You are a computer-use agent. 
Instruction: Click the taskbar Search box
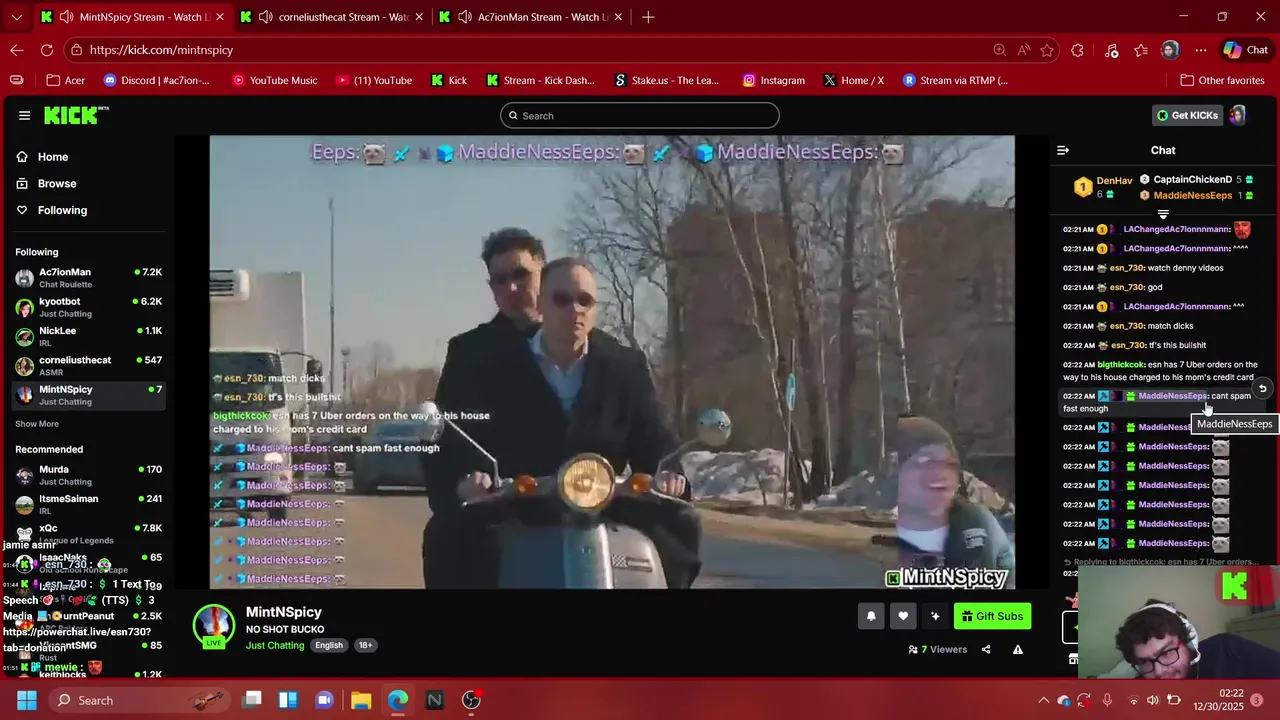pos(141,700)
